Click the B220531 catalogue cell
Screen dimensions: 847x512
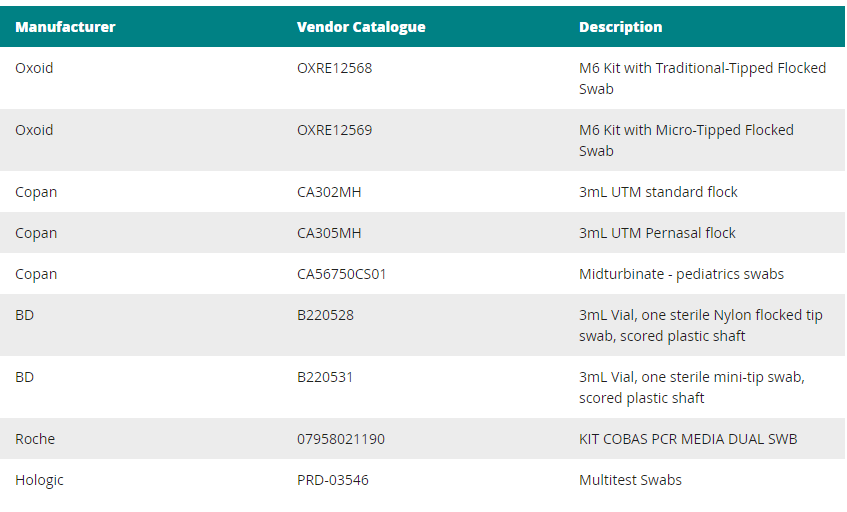[325, 377]
